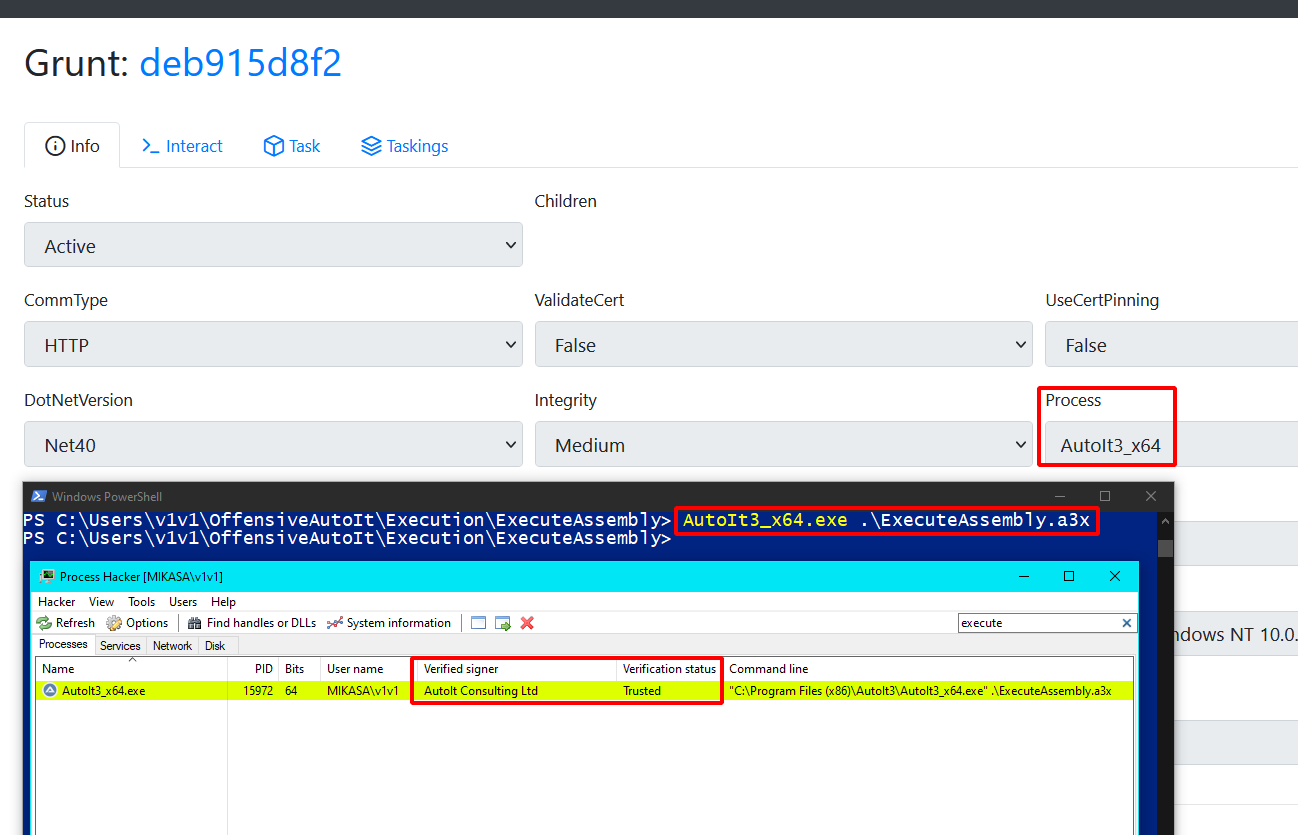The width and height of the screenshot is (1298, 835).
Task: Open the View menu in Process Hacker
Action: click(x=102, y=602)
